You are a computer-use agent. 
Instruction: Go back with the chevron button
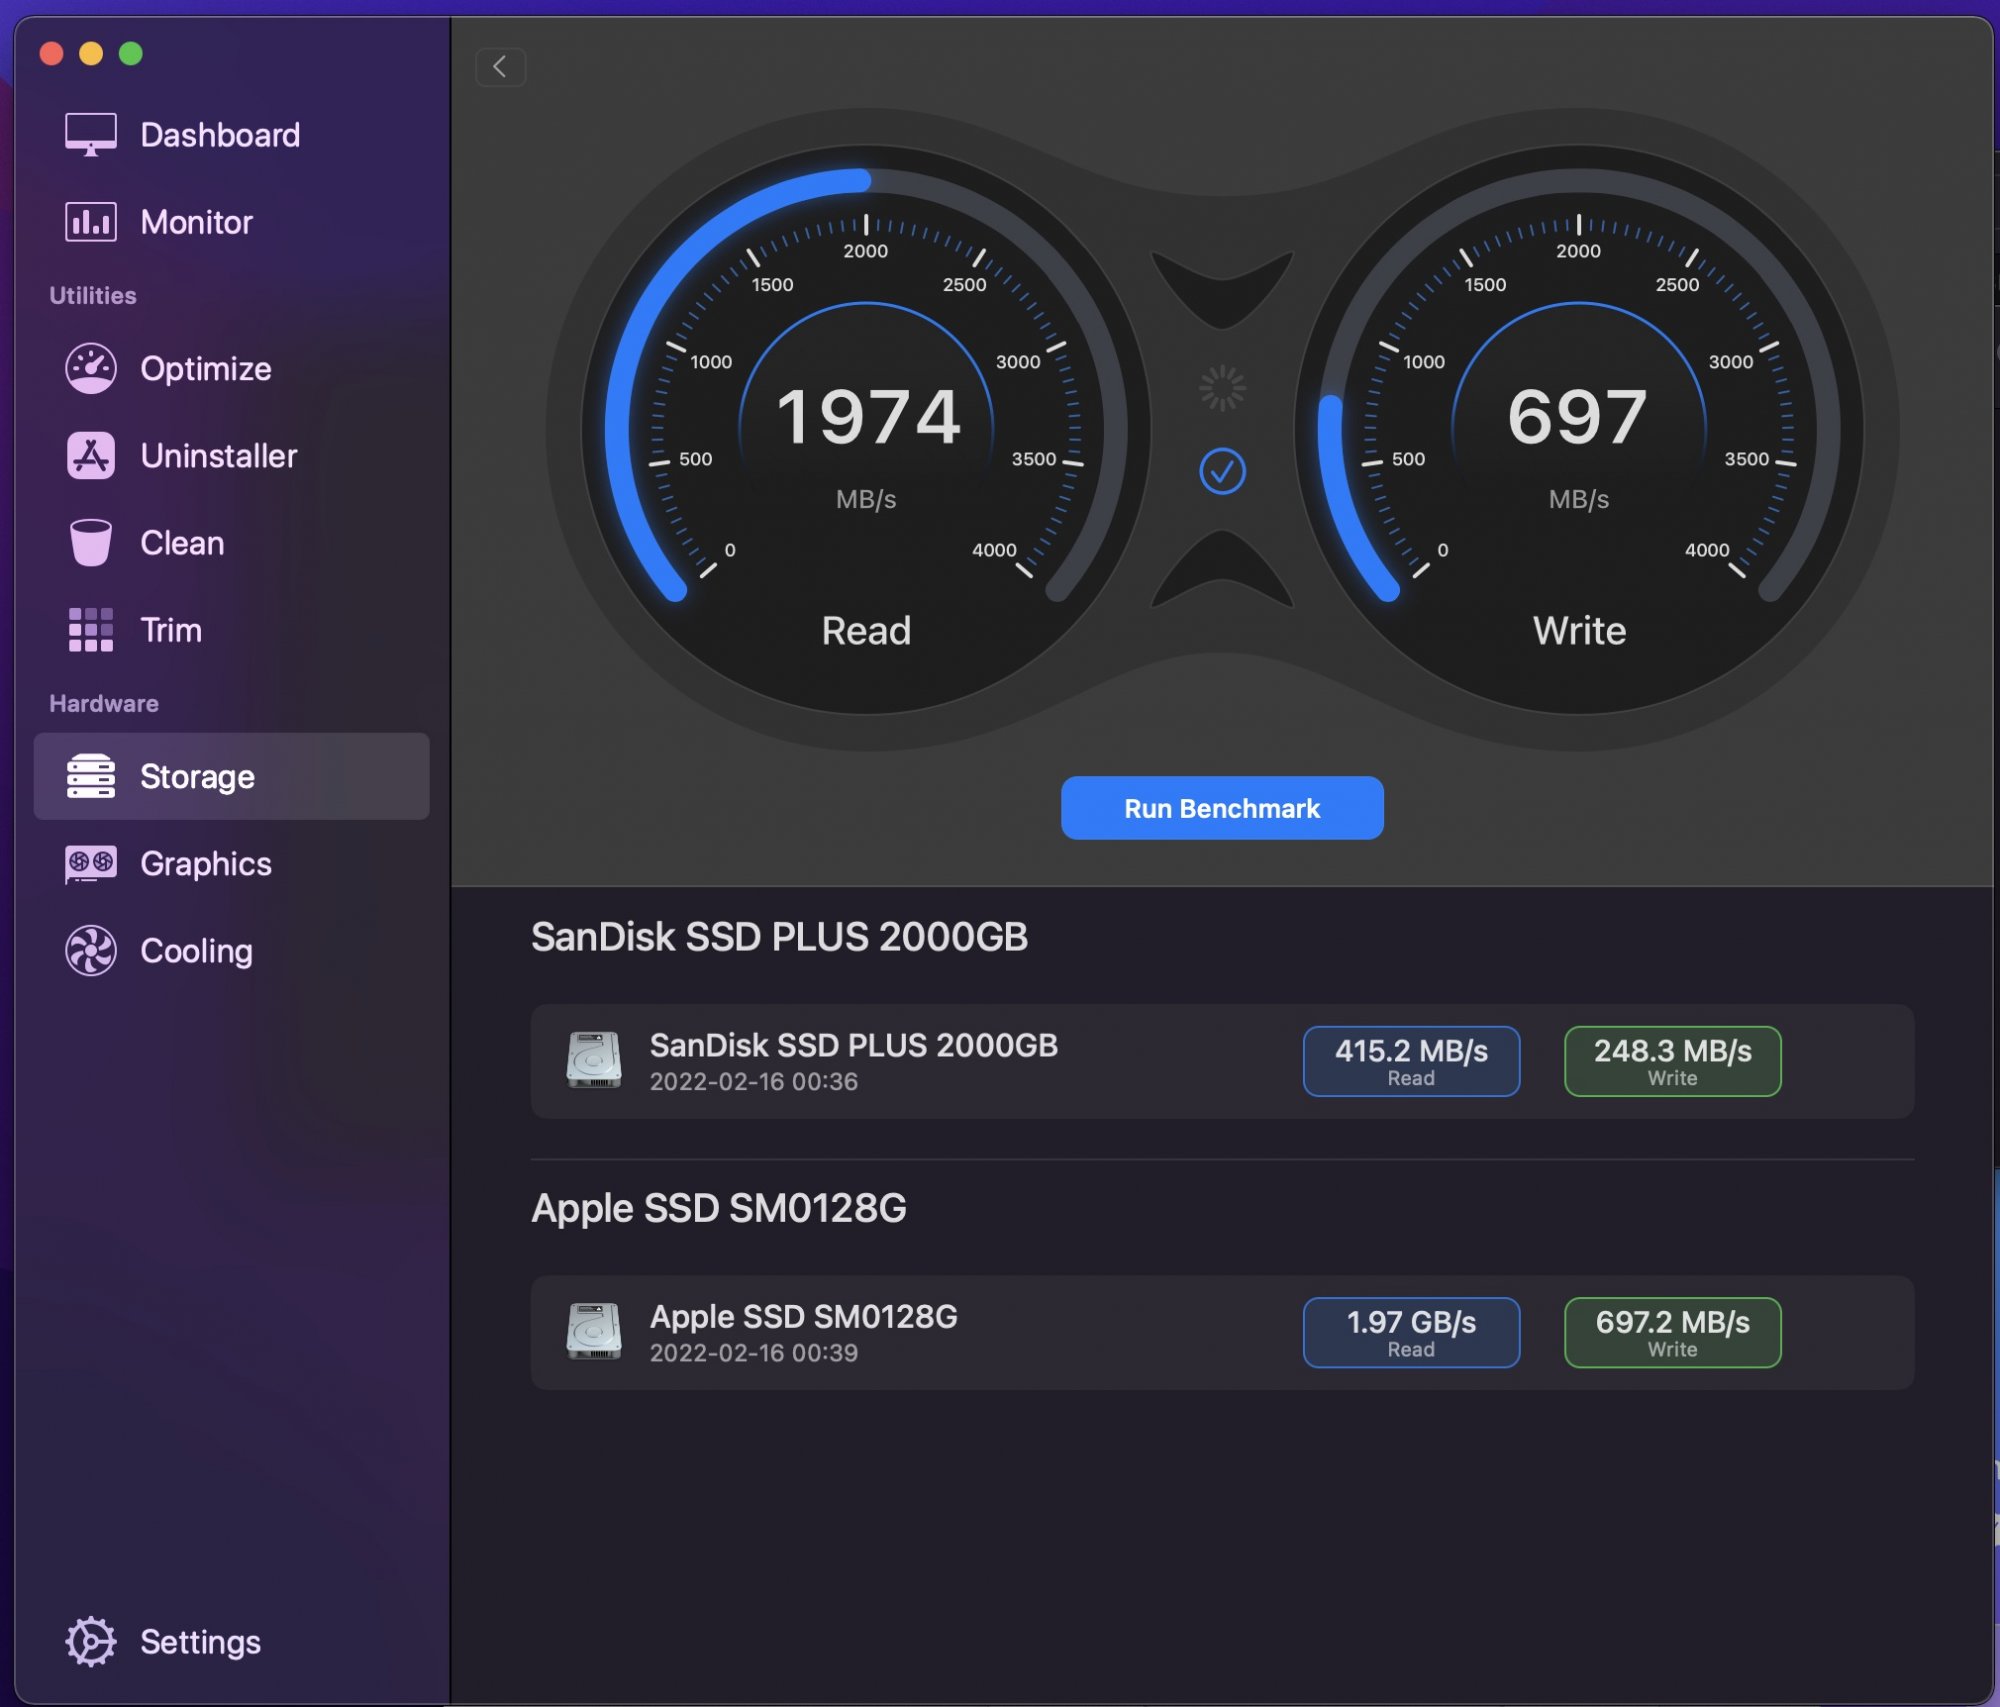pyautogui.click(x=500, y=67)
